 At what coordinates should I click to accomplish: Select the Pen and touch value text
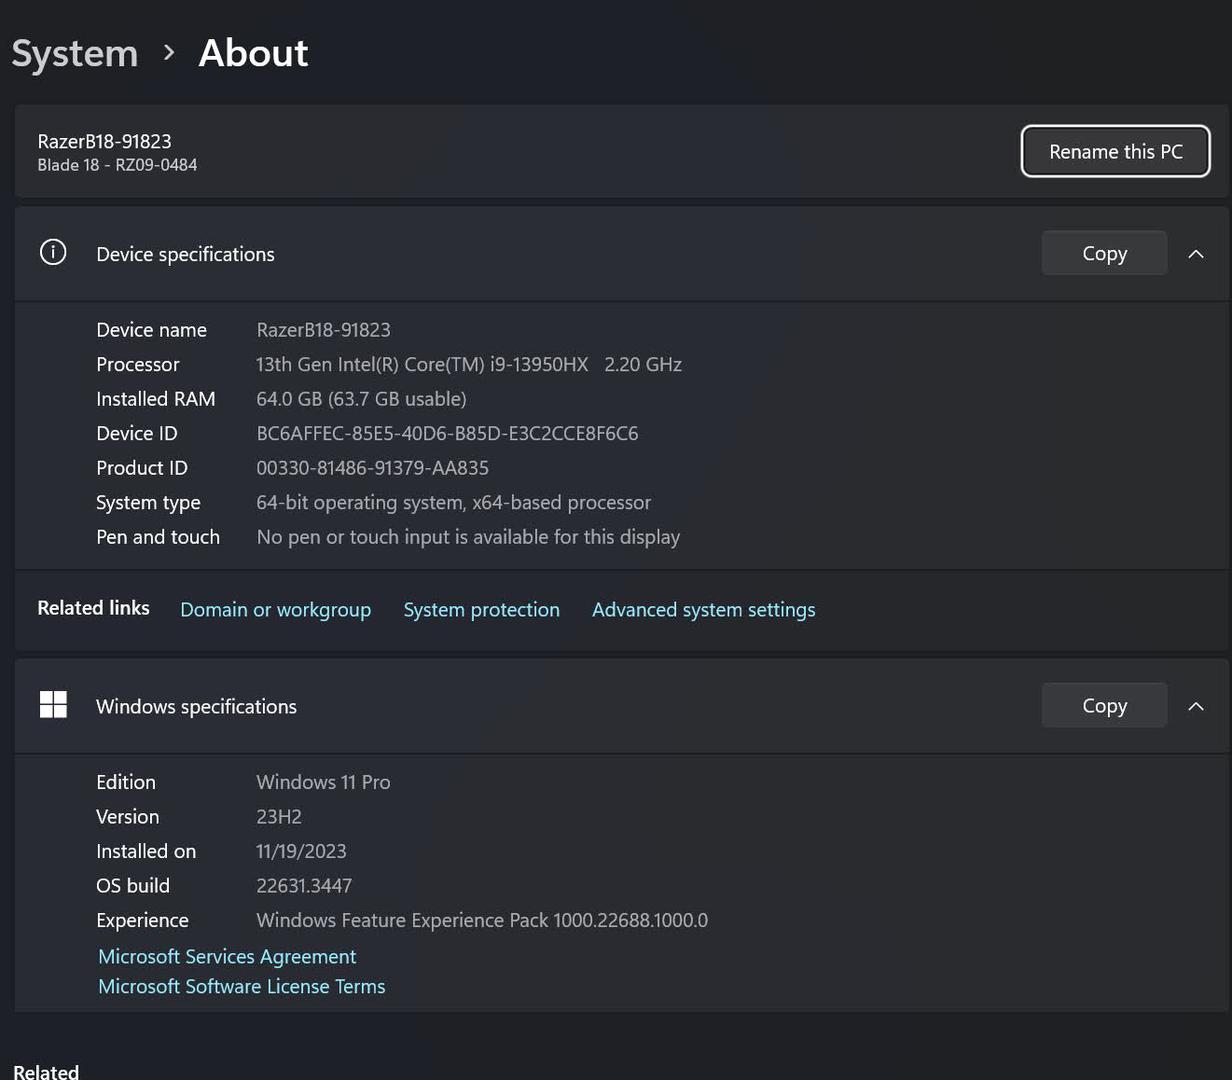468,536
